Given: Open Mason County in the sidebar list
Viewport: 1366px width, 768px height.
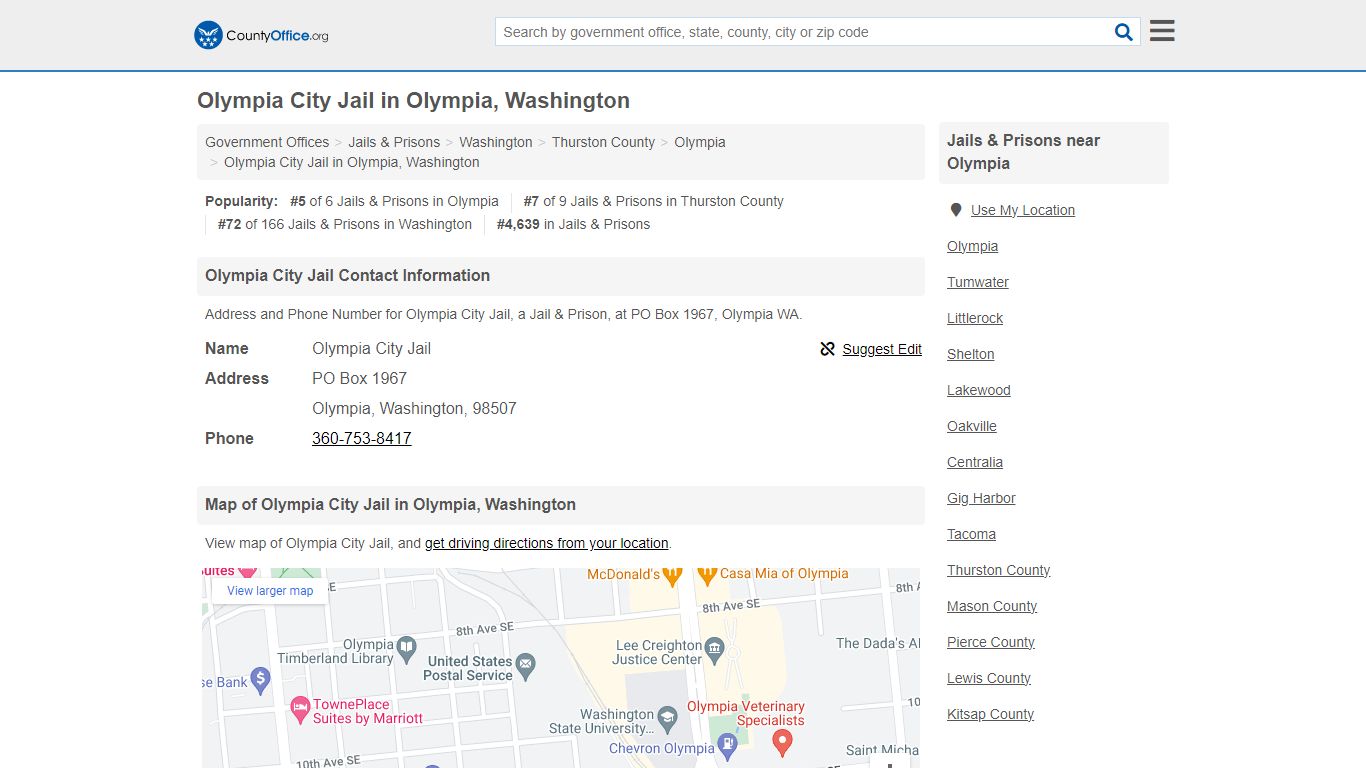Looking at the screenshot, I should tap(992, 606).
